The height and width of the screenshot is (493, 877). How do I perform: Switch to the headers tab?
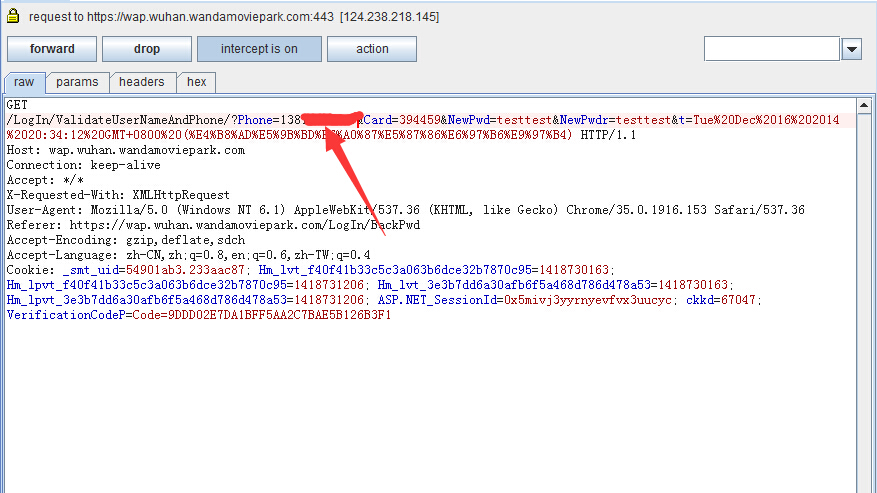tap(142, 82)
